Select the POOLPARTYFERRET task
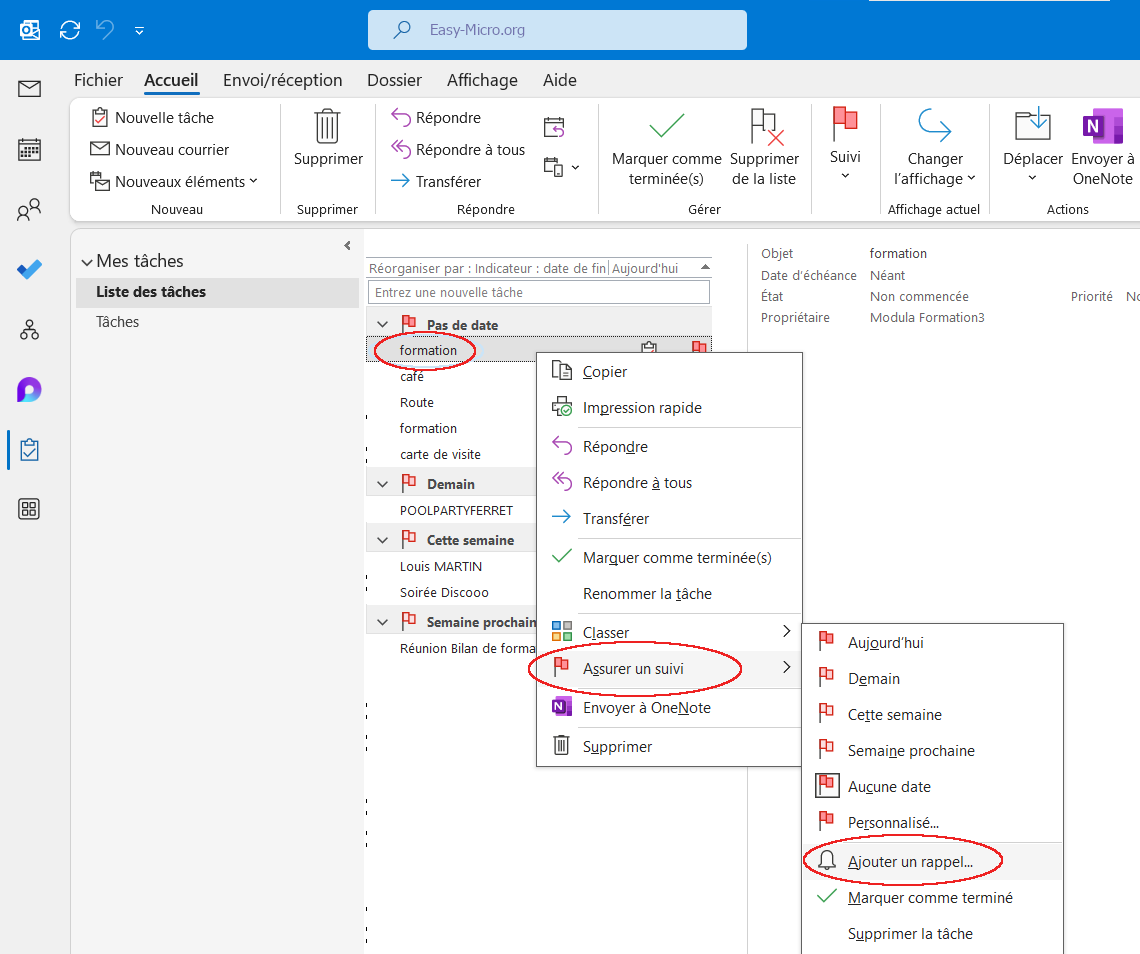 click(x=456, y=510)
